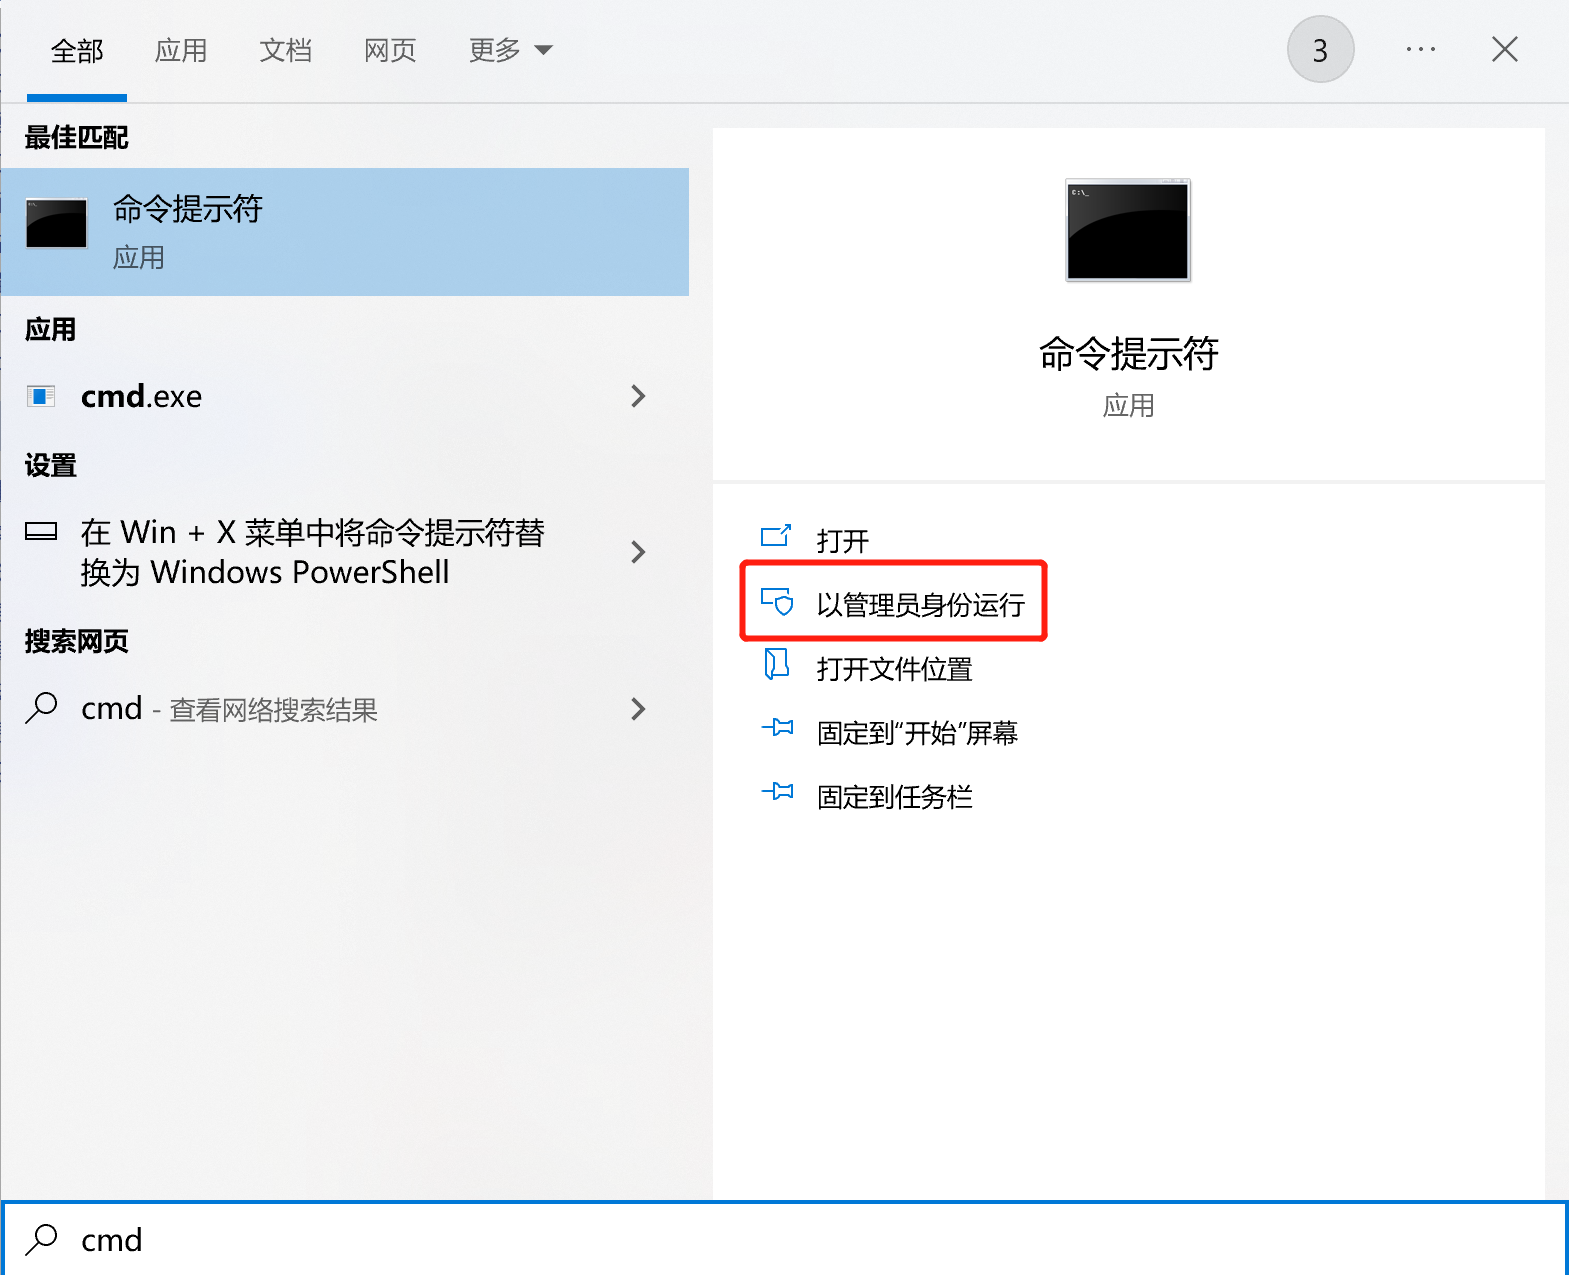1569x1275 pixels.
Task: Click the magnifier icon in search box
Action: [x=41, y=1240]
